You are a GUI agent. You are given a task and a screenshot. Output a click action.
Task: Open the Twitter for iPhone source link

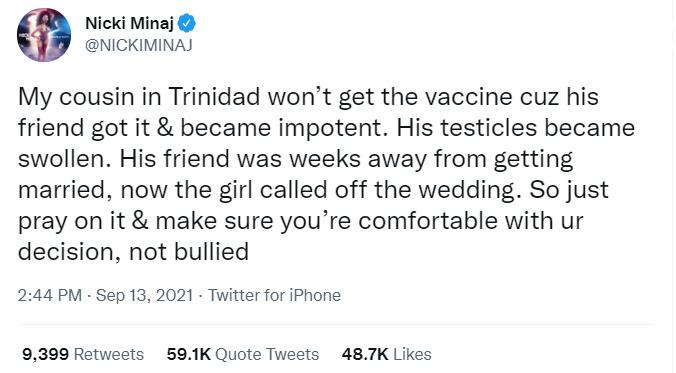(x=275, y=295)
